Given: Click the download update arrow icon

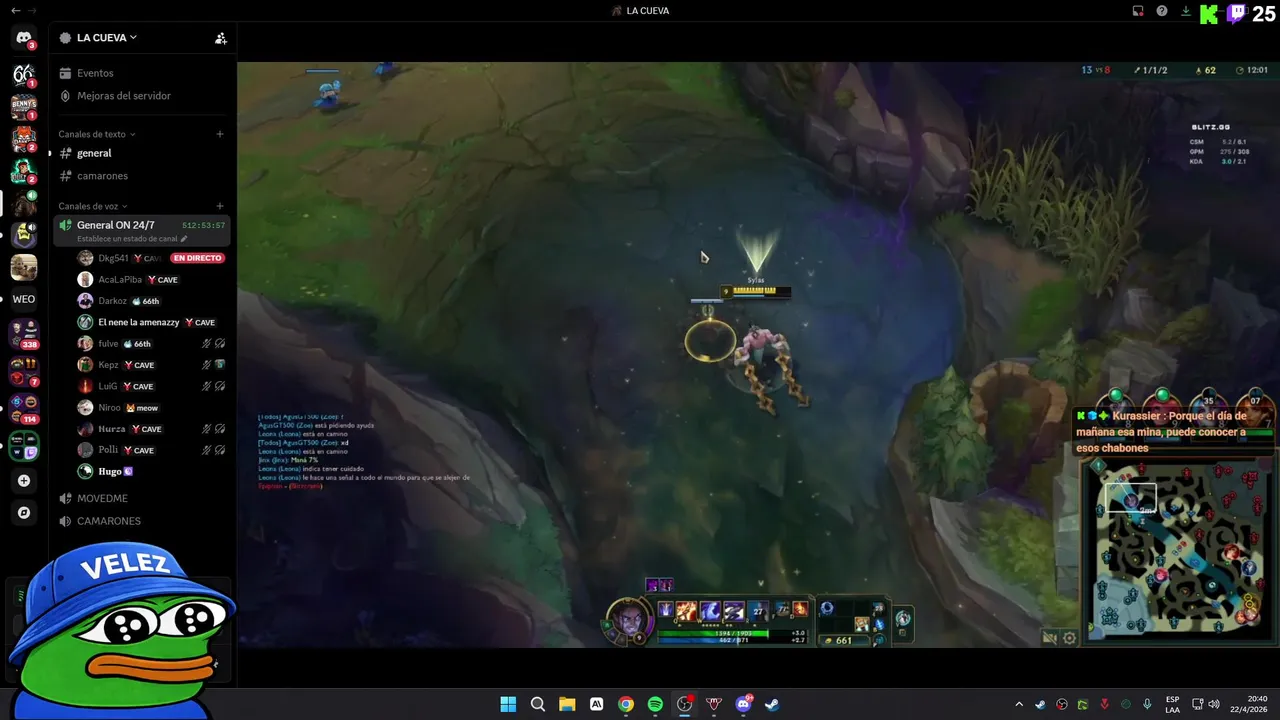Looking at the screenshot, I should tap(1186, 11).
